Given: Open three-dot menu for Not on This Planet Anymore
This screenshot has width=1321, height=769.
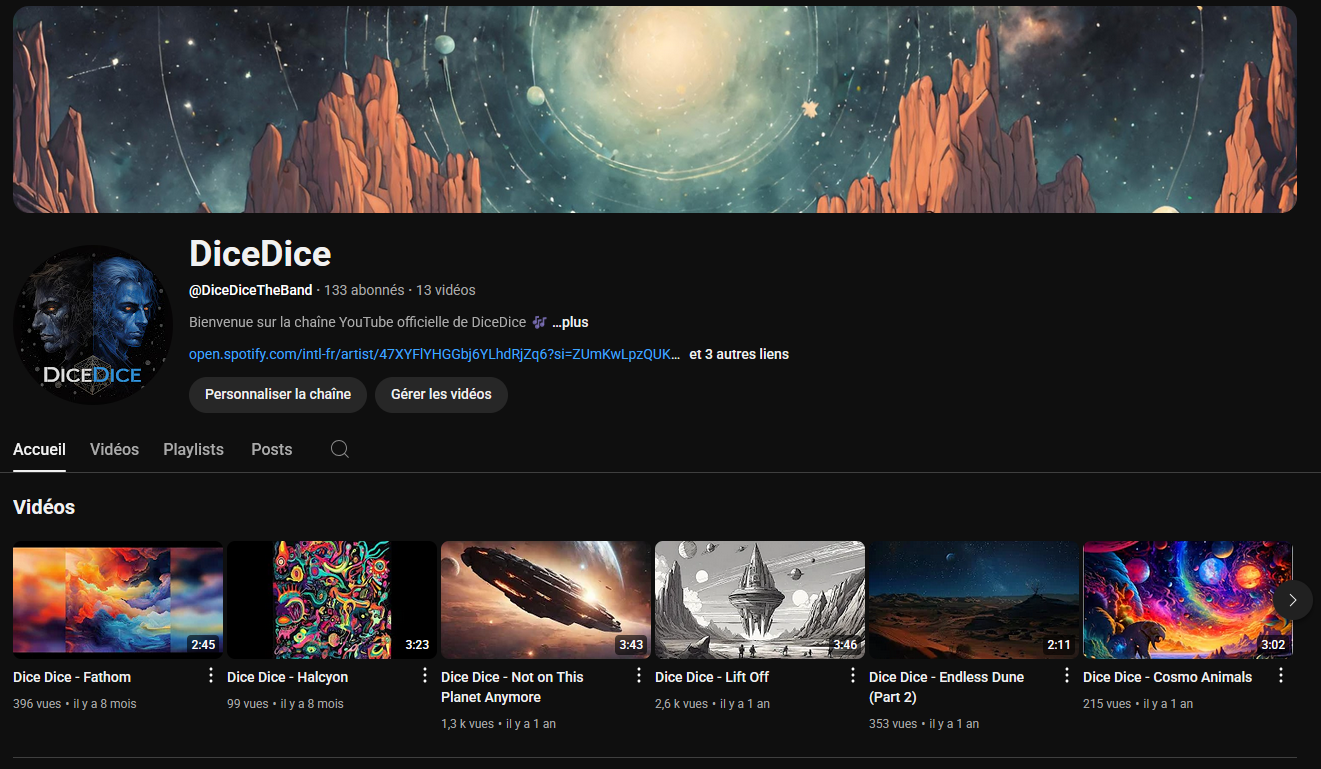Looking at the screenshot, I should (x=639, y=676).
